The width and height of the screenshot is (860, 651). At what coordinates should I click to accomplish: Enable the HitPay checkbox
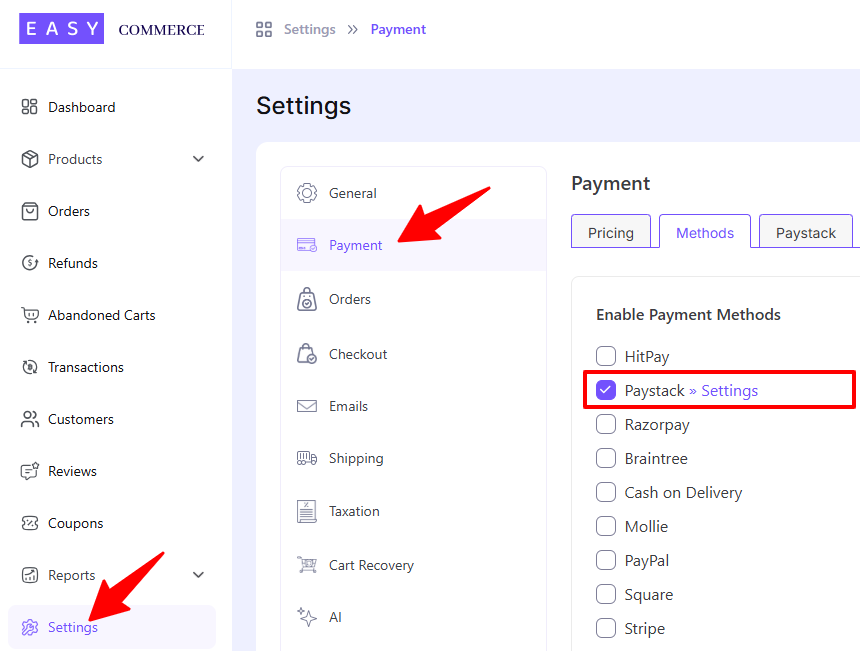[606, 356]
